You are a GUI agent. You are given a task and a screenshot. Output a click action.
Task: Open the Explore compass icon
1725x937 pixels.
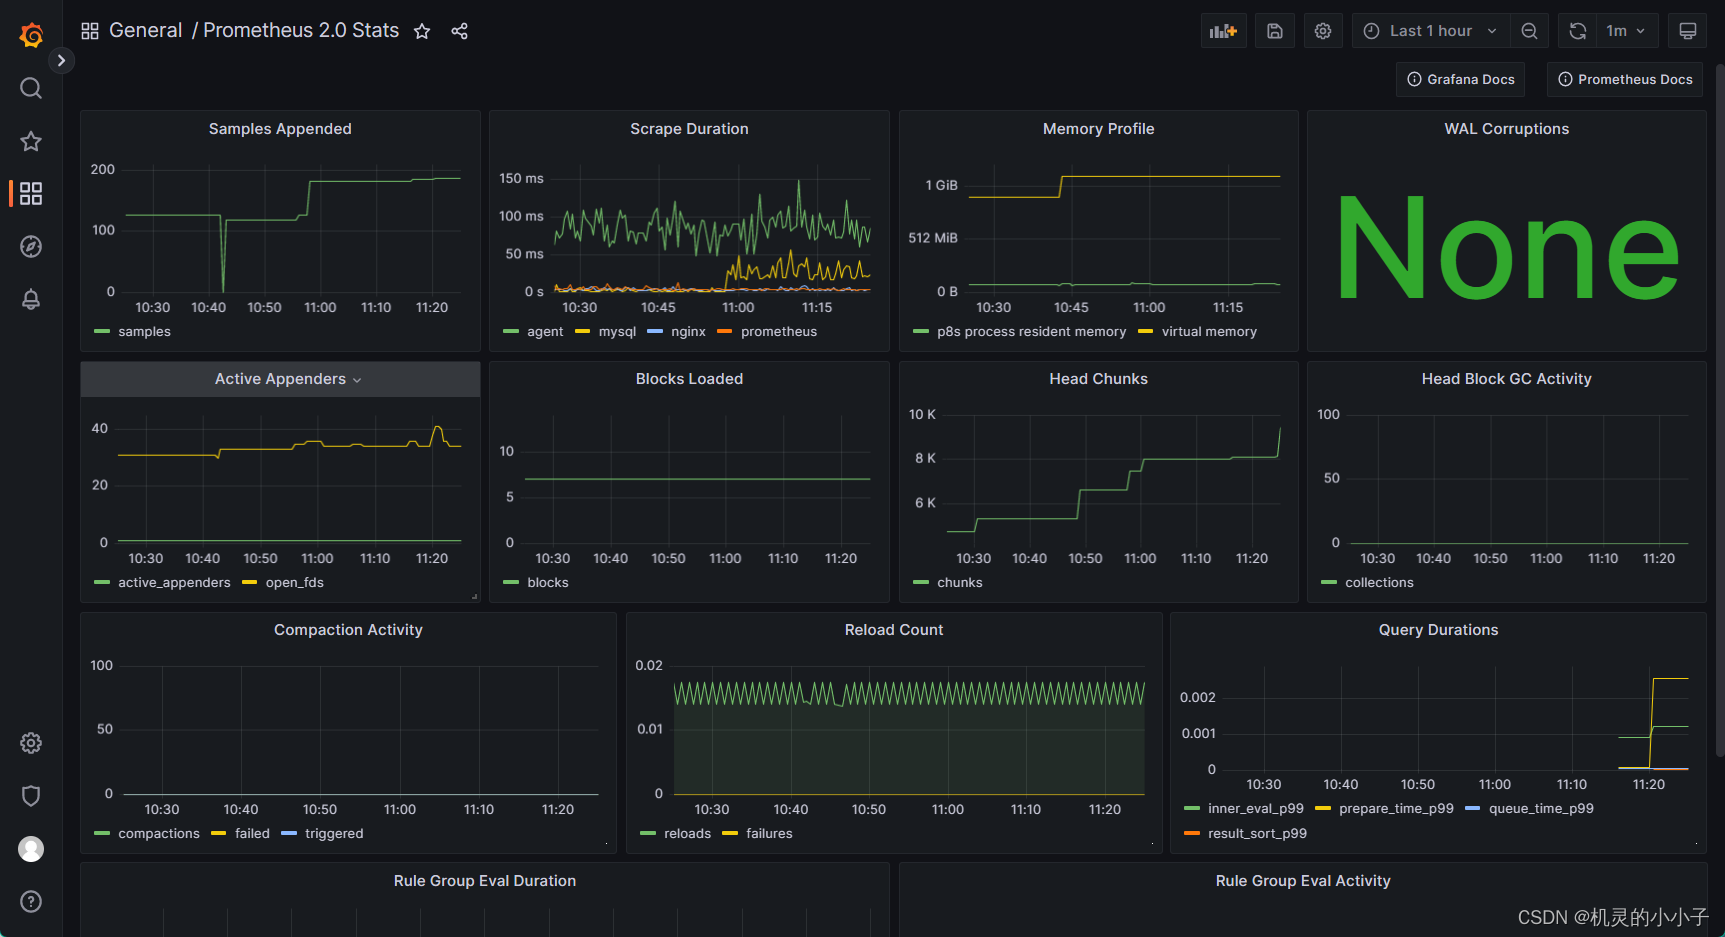pyautogui.click(x=31, y=246)
